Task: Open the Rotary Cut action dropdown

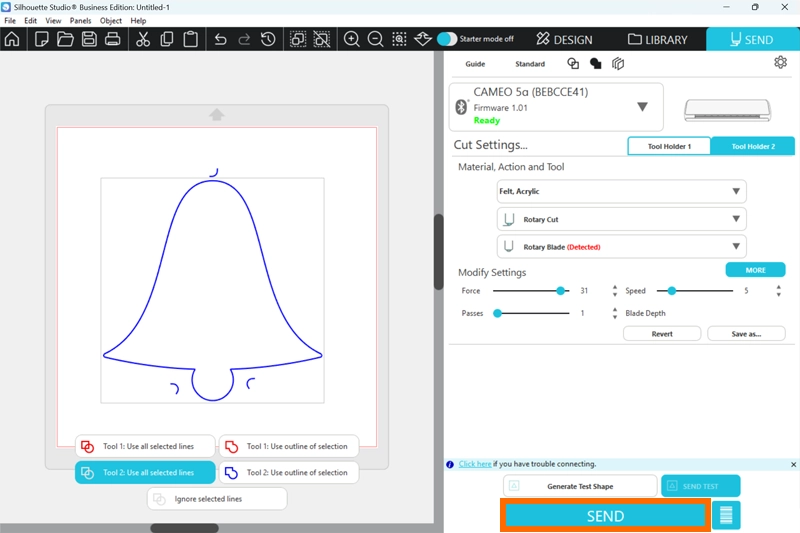Action: point(621,219)
